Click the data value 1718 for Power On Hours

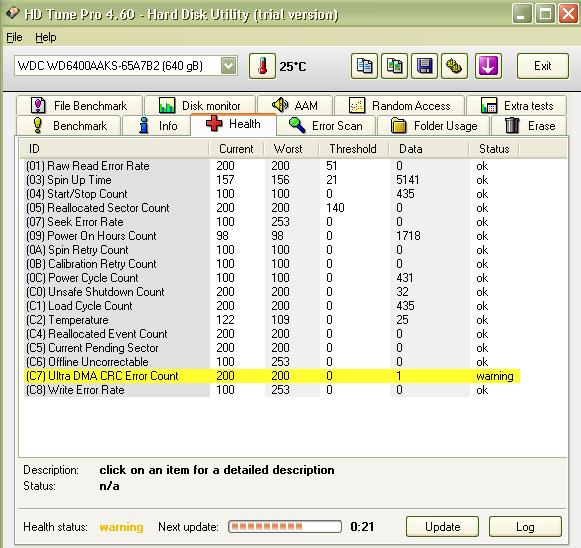[x=408, y=236]
